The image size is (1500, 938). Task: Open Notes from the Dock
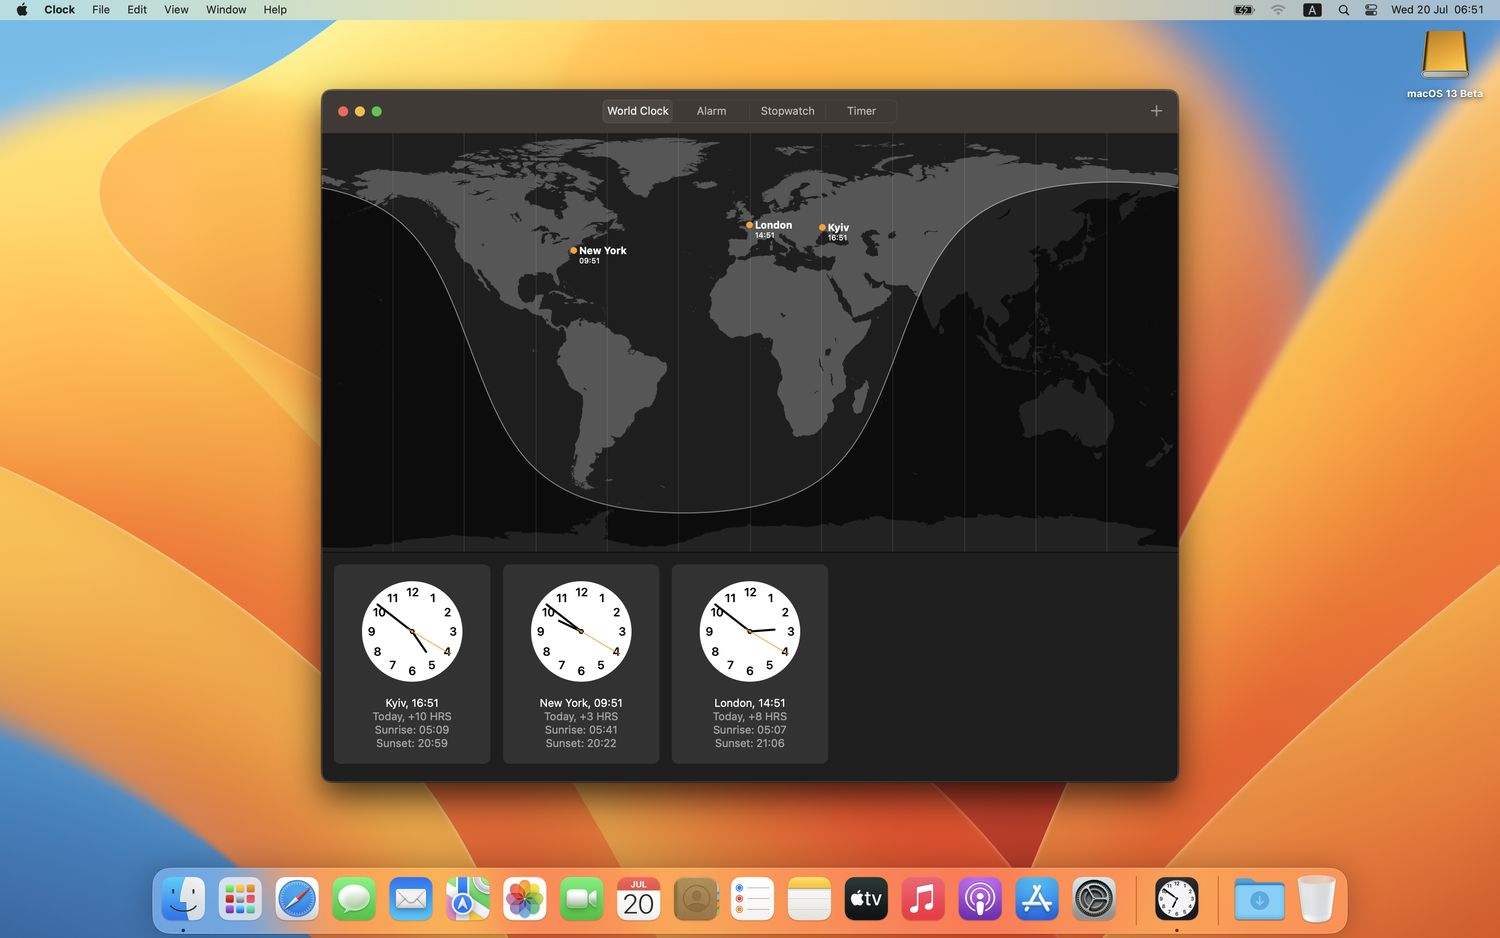809,899
